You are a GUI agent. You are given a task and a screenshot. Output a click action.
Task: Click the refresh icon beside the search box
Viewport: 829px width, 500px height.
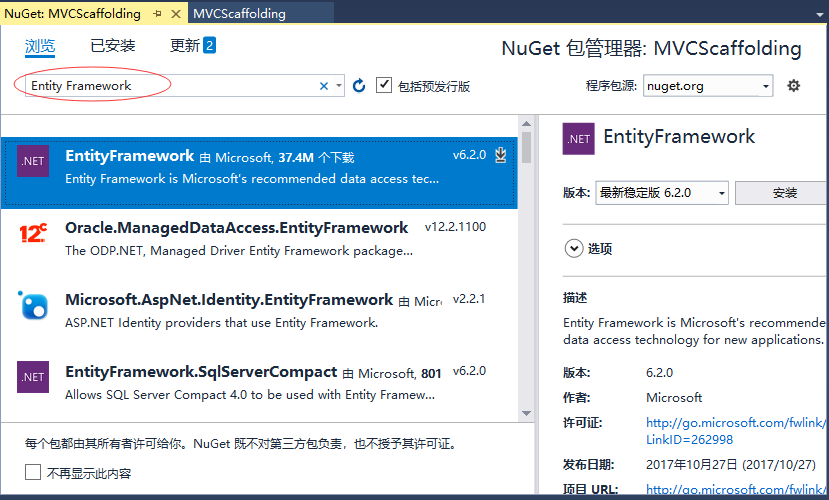(x=359, y=86)
